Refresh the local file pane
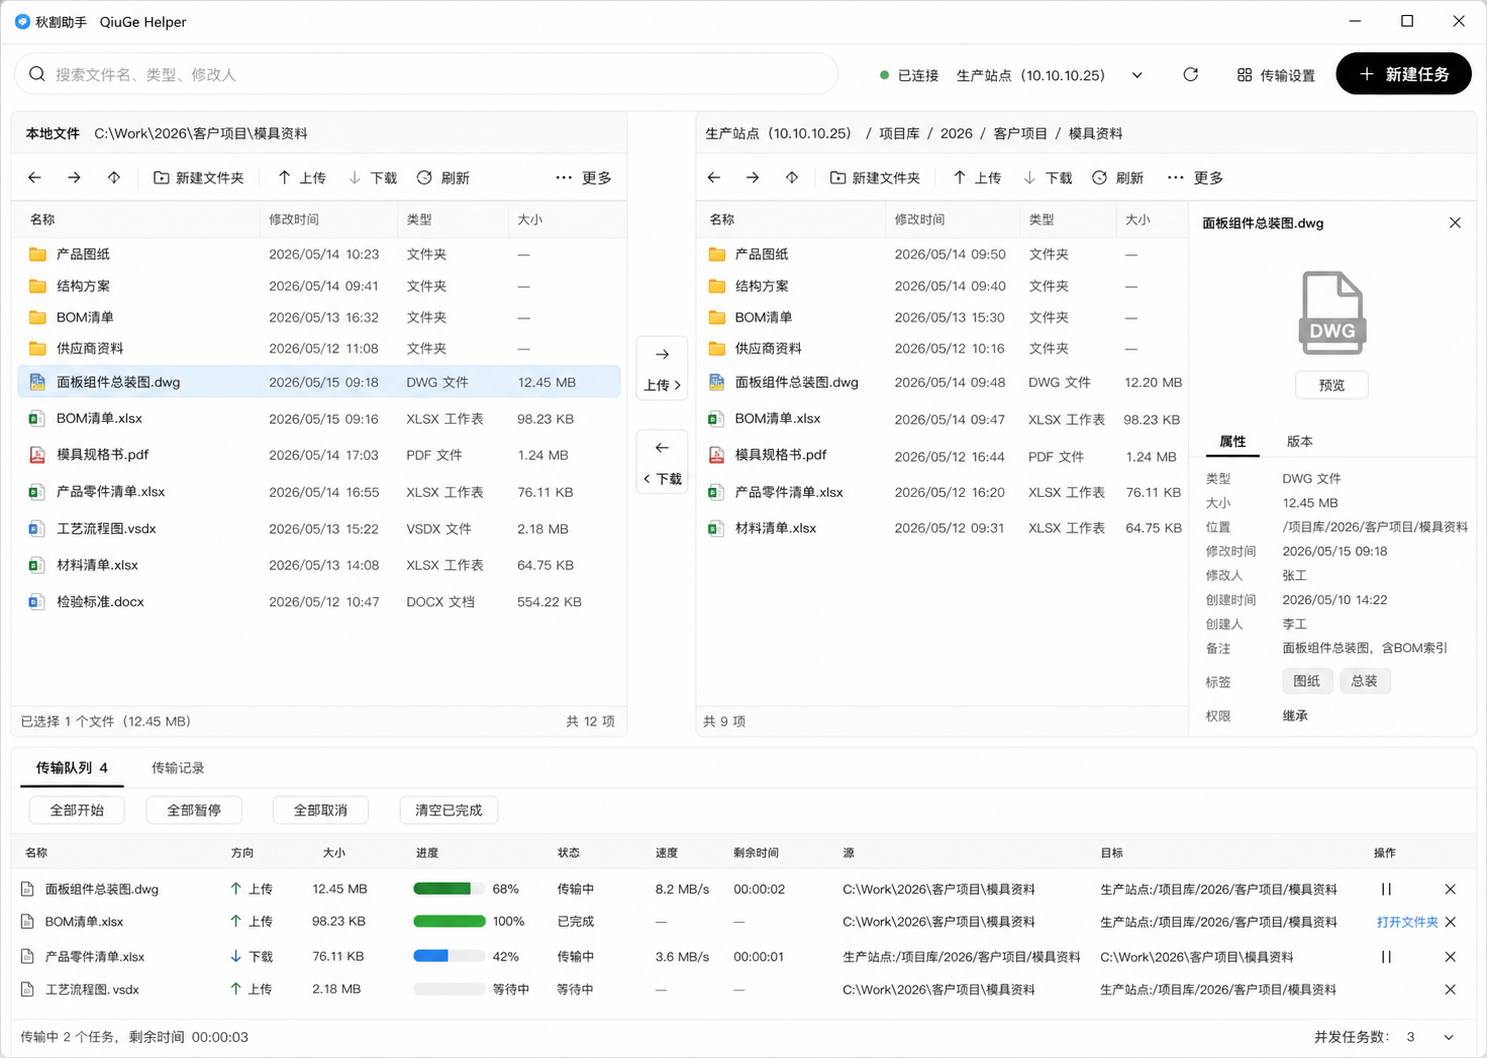Viewport: 1487px width, 1058px height. click(443, 177)
